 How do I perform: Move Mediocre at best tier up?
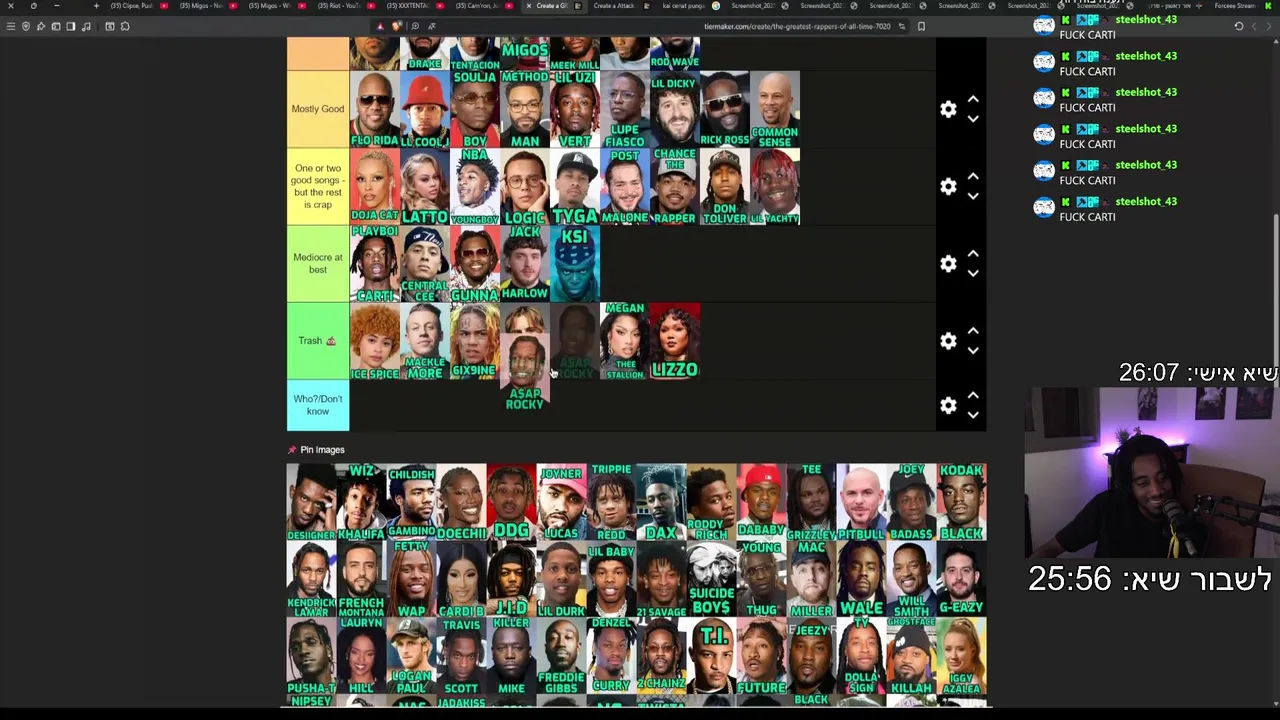(x=972, y=253)
